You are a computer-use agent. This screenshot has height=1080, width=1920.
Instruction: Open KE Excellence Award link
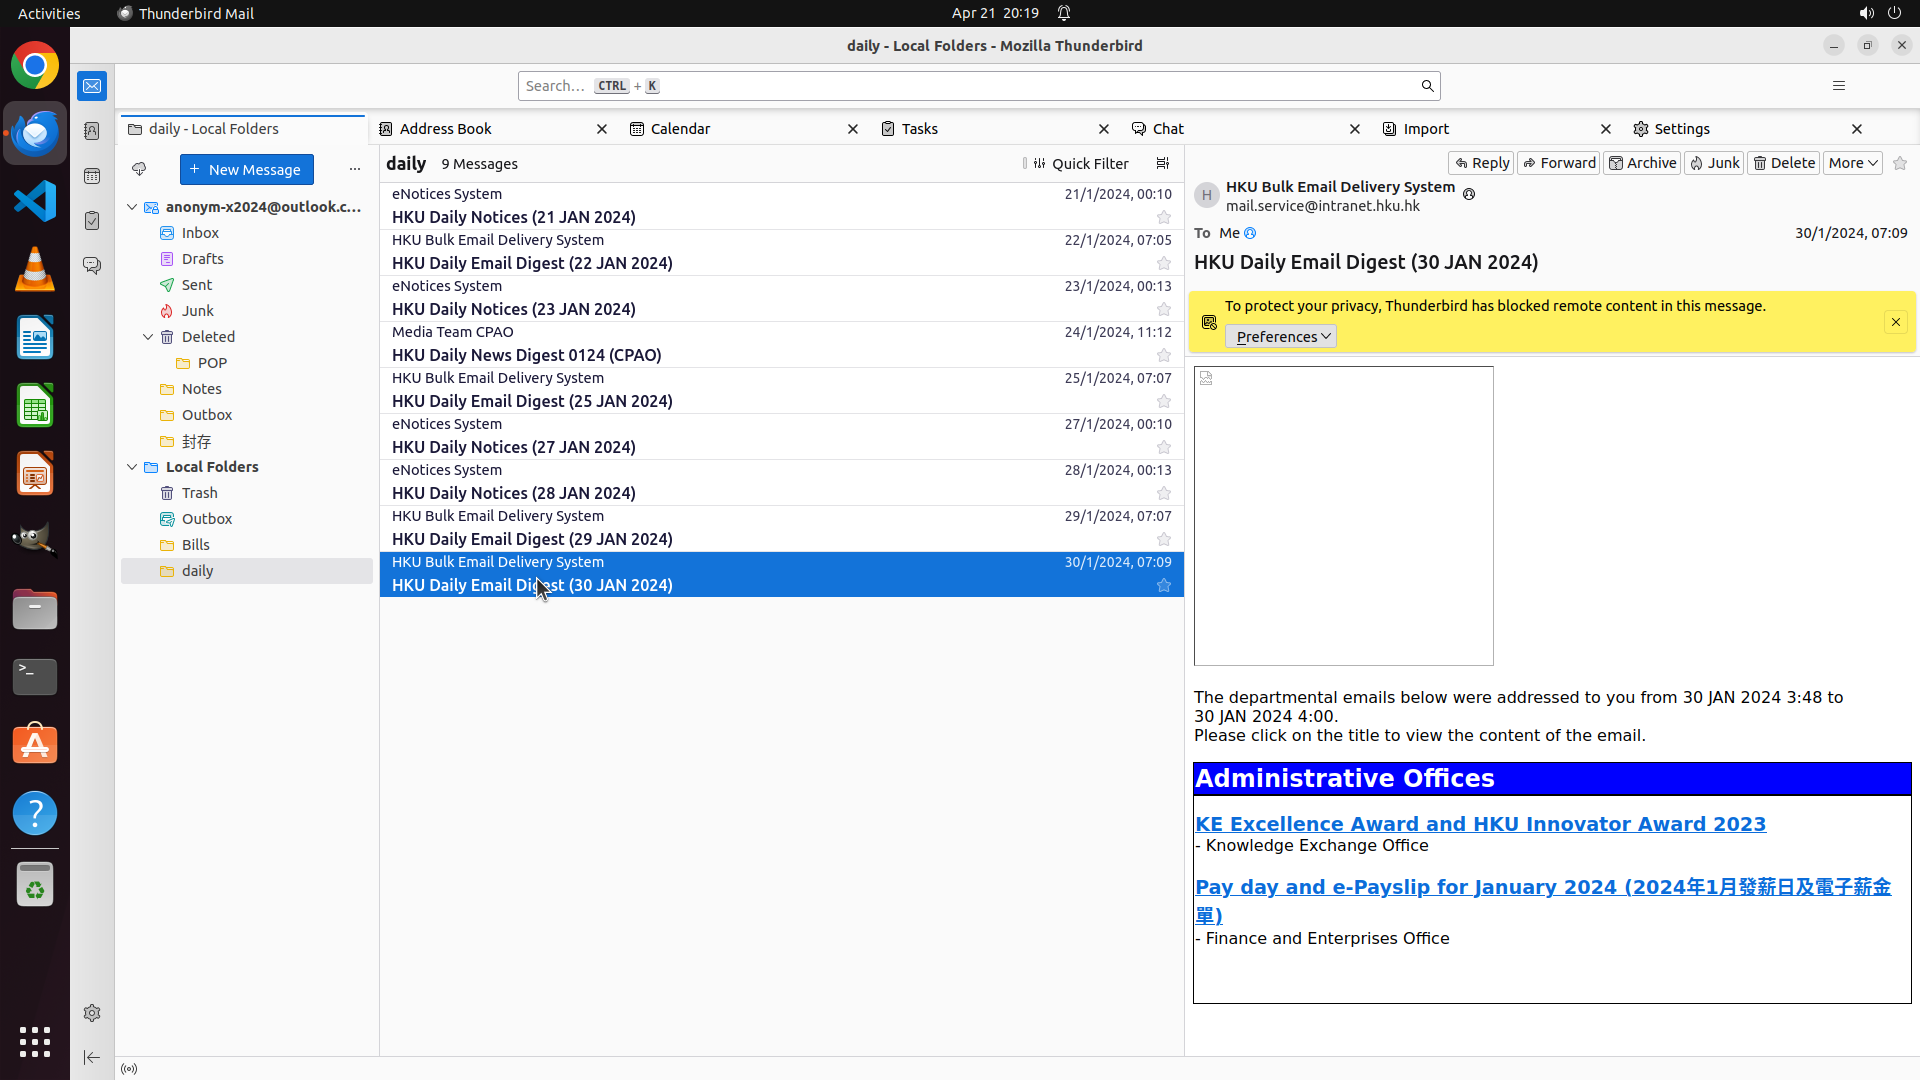(x=1480, y=824)
